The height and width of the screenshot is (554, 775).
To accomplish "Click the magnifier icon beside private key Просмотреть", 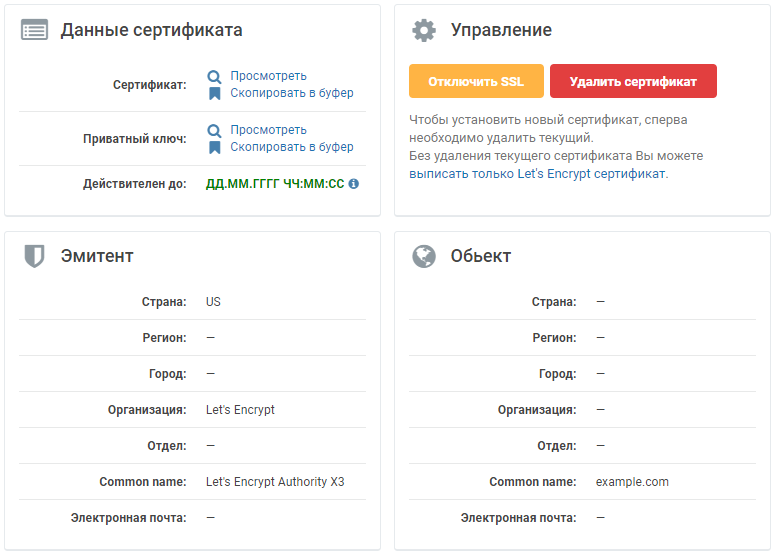I will [214, 130].
